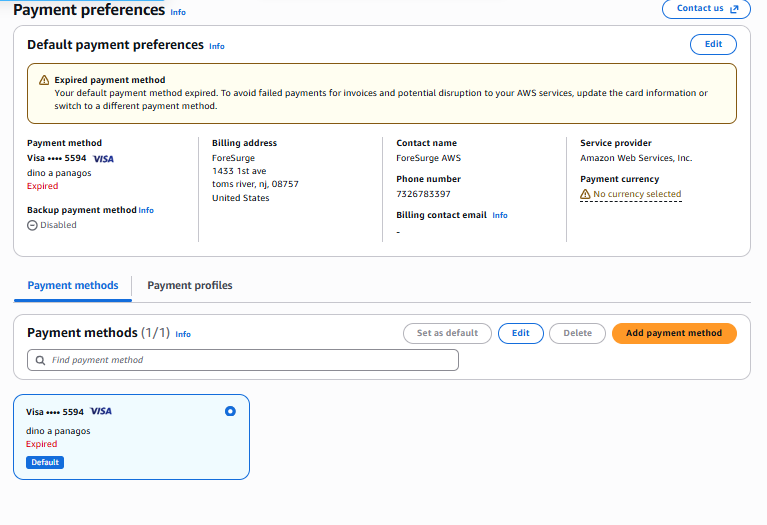Click Edit in Default payment preferences
Screen dimensions: 767x525
coord(713,44)
